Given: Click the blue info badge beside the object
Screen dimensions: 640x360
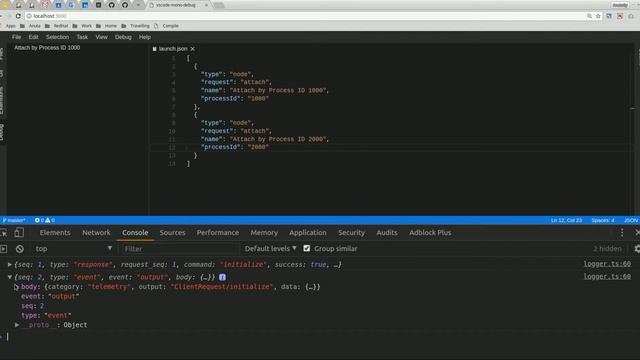Looking at the screenshot, I should click(222, 277).
